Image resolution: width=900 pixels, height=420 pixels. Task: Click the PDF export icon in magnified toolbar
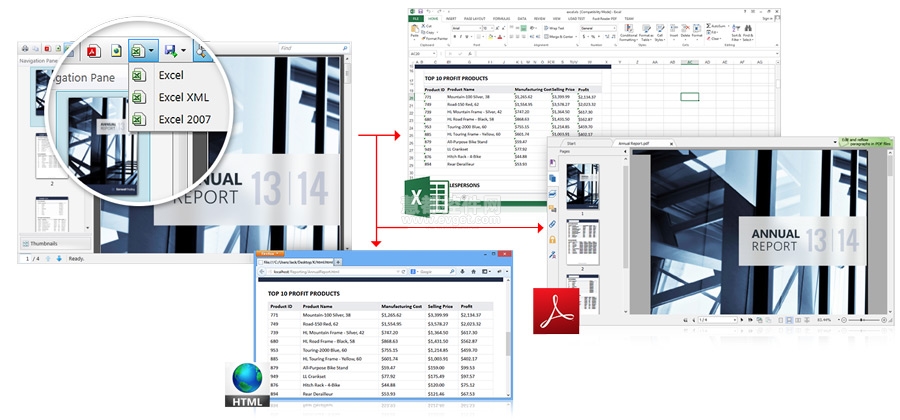pos(94,51)
